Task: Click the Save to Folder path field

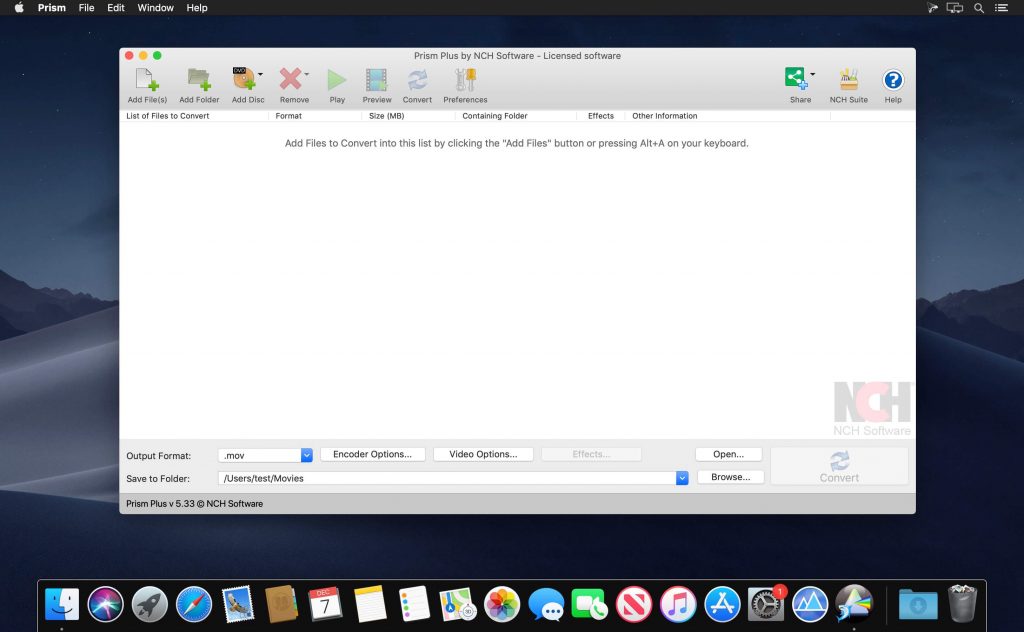Action: [447, 478]
